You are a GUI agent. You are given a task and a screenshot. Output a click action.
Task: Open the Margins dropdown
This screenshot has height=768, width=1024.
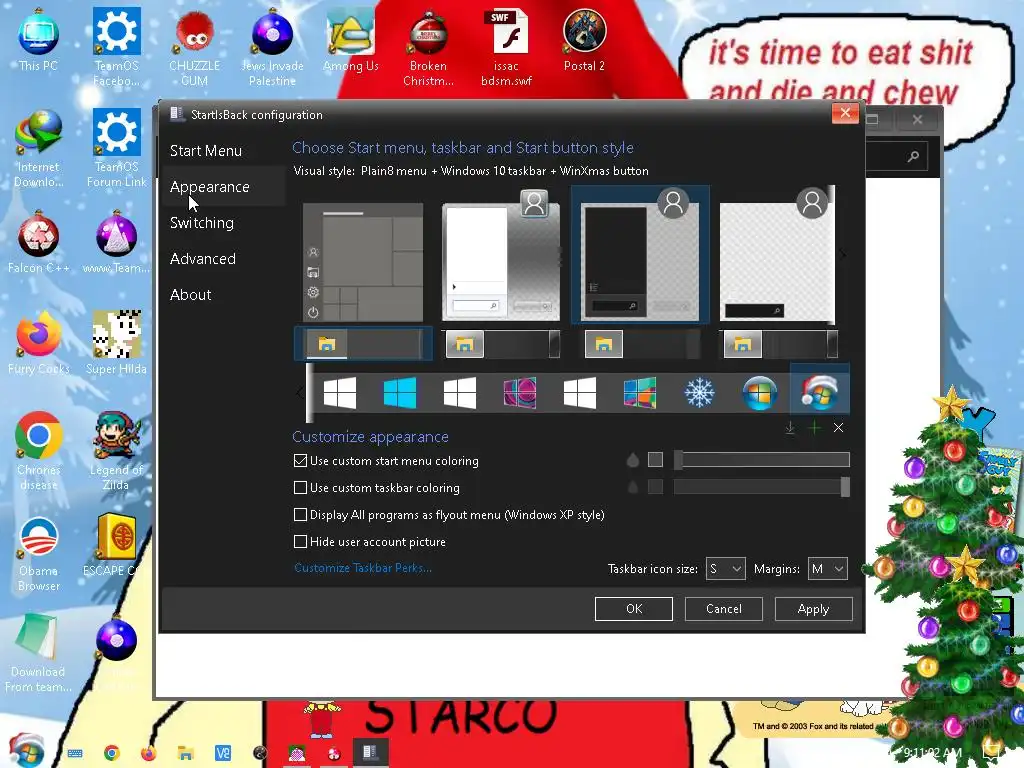pos(827,569)
